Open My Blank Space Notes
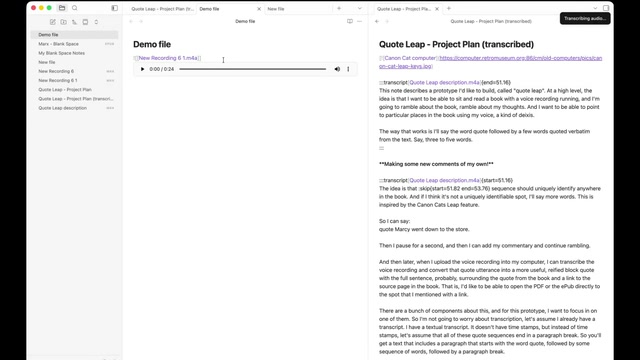The height and width of the screenshot is (360, 640). (74, 53)
